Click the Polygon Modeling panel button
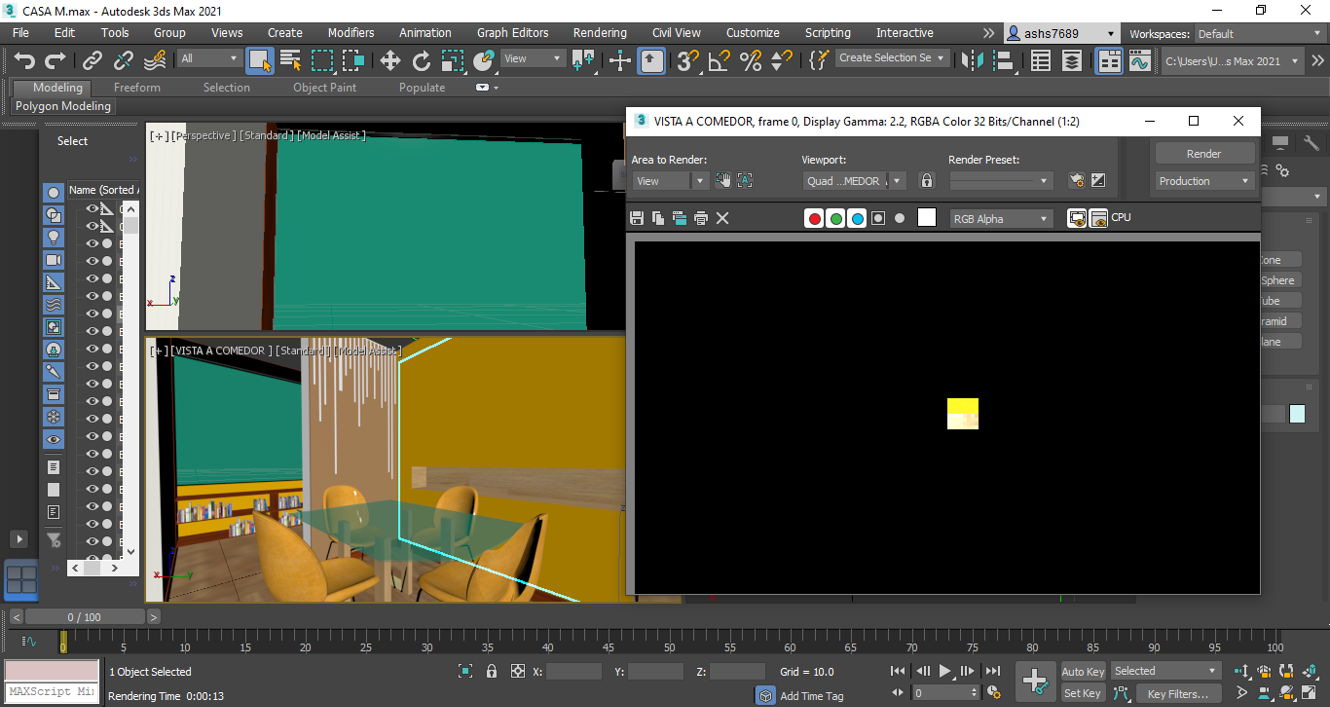 63,106
